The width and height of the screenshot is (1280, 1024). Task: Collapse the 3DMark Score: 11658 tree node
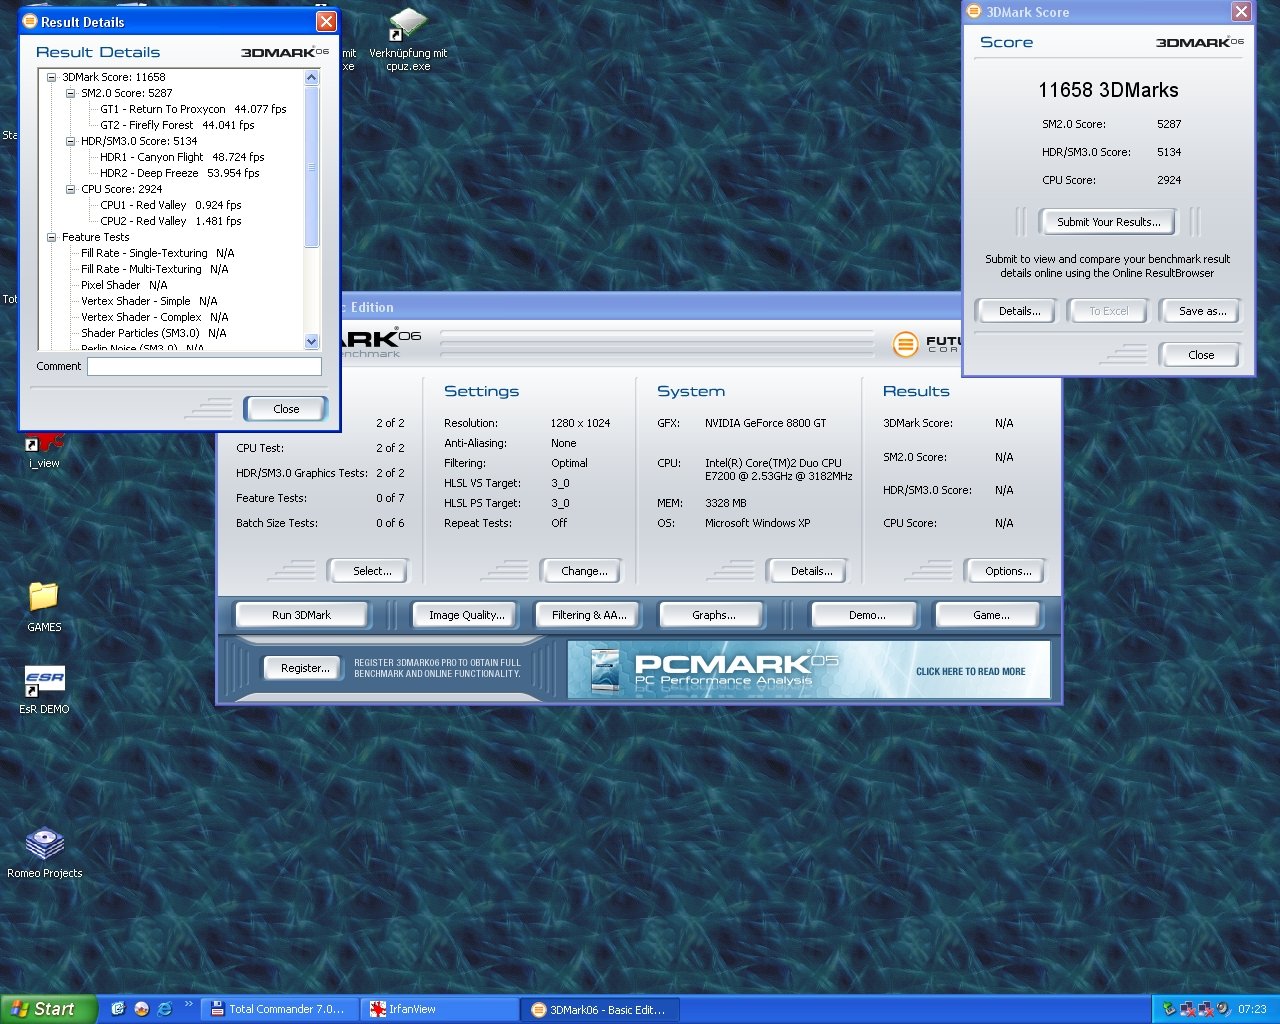click(52, 77)
